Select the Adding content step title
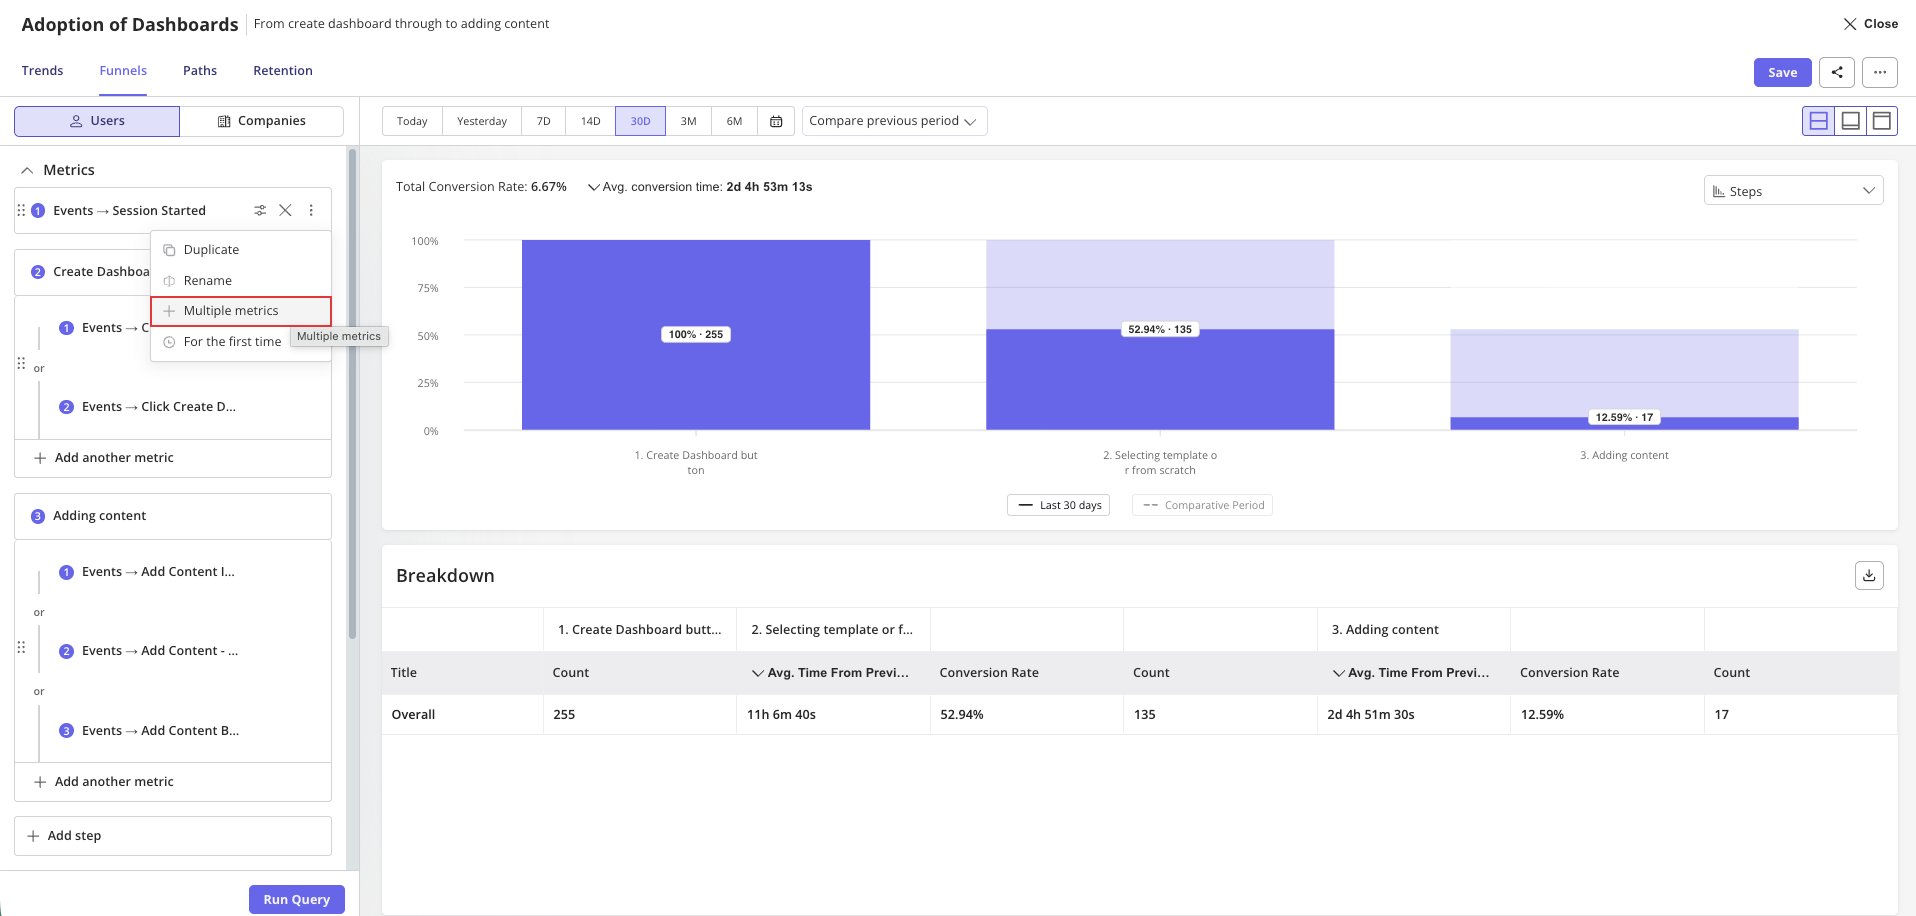The width and height of the screenshot is (1916, 916). pyautogui.click(x=99, y=516)
